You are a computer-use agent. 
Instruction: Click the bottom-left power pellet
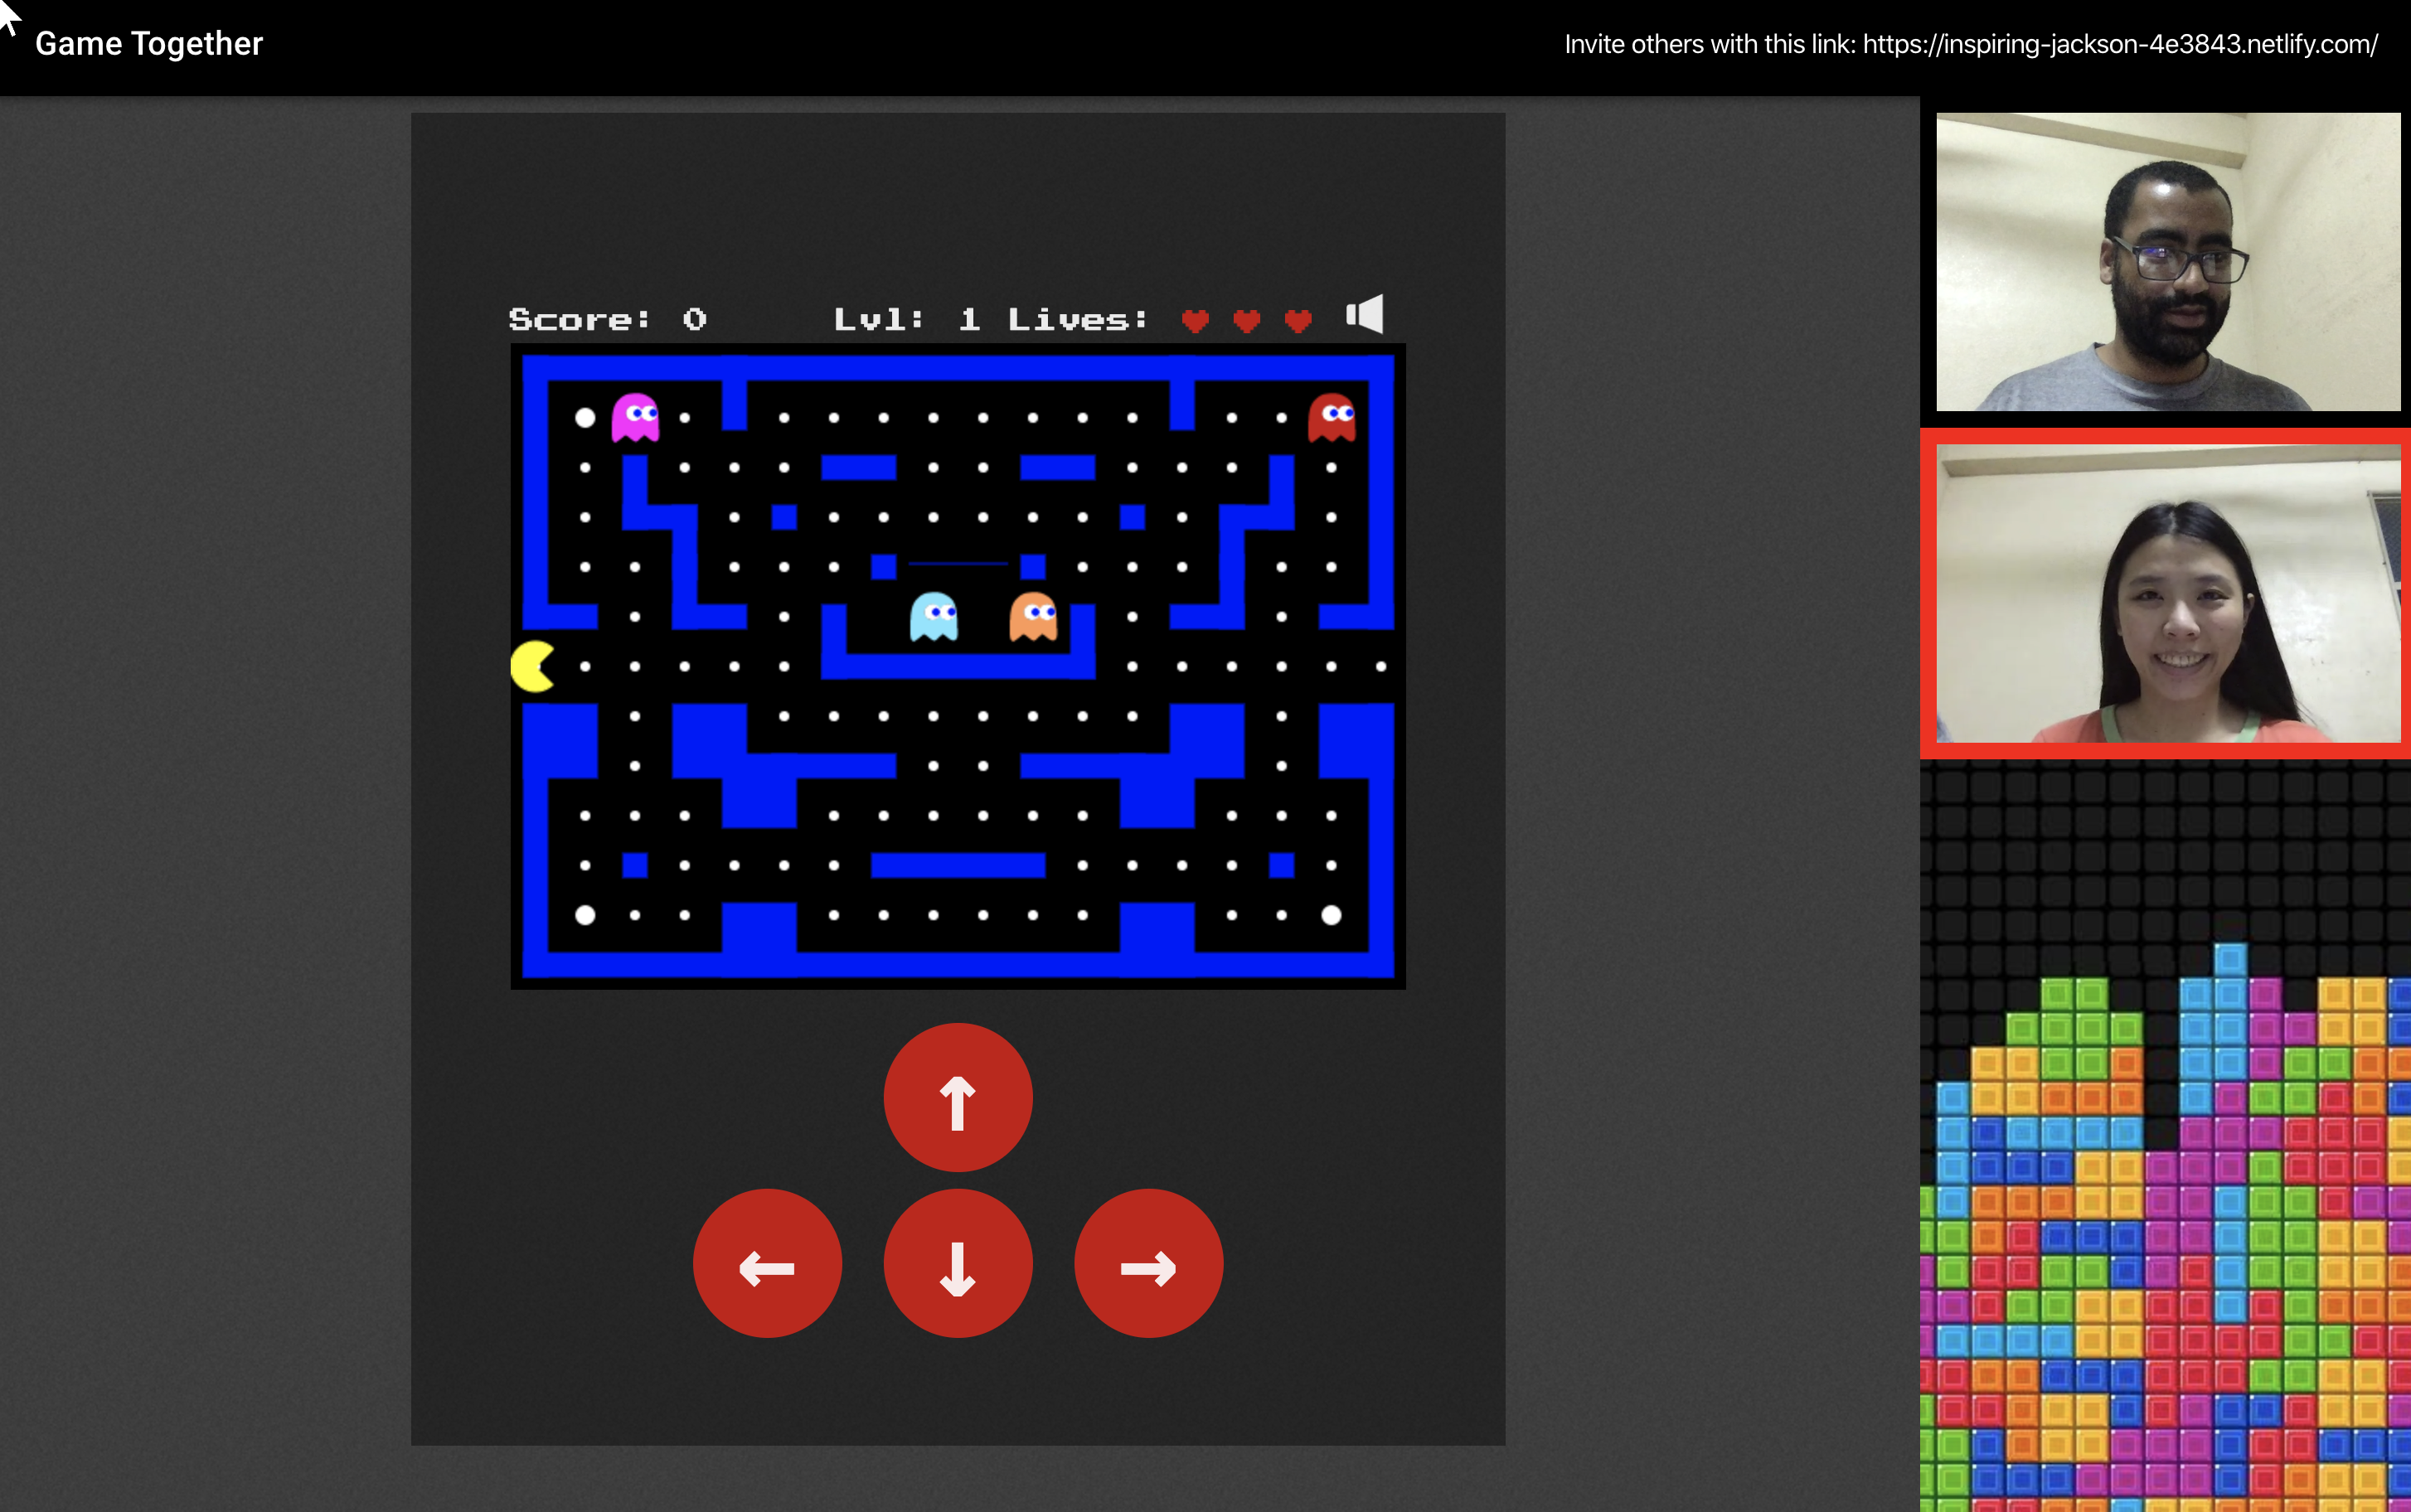(585, 915)
